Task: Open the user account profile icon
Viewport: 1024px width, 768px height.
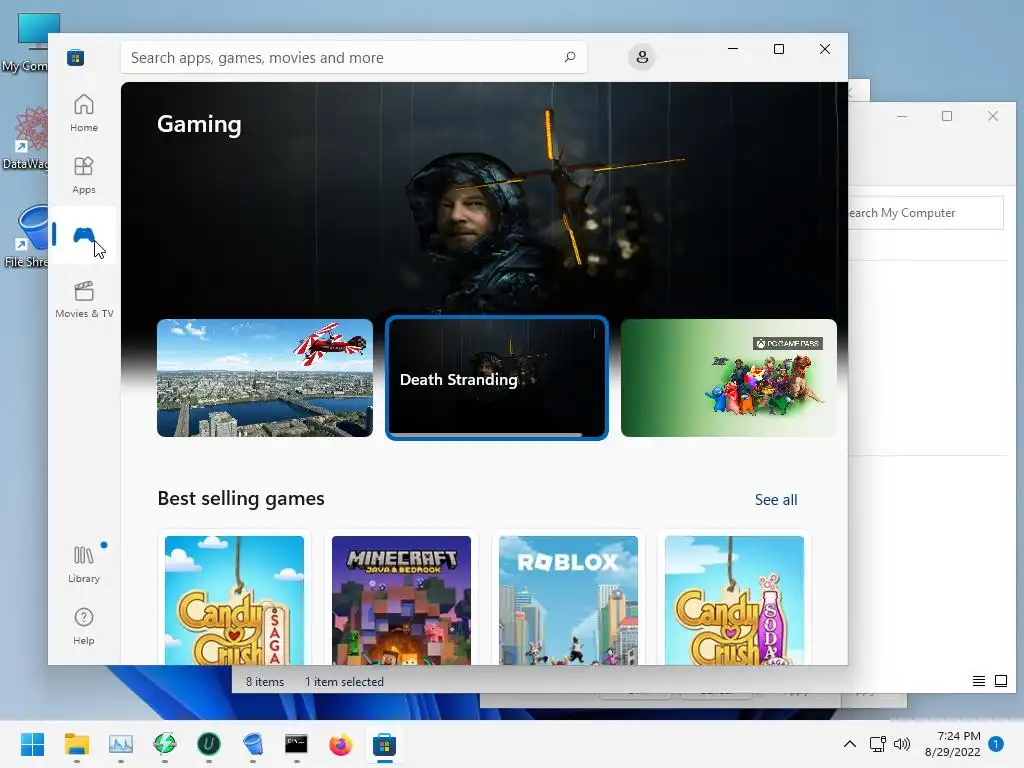Action: coord(642,57)
